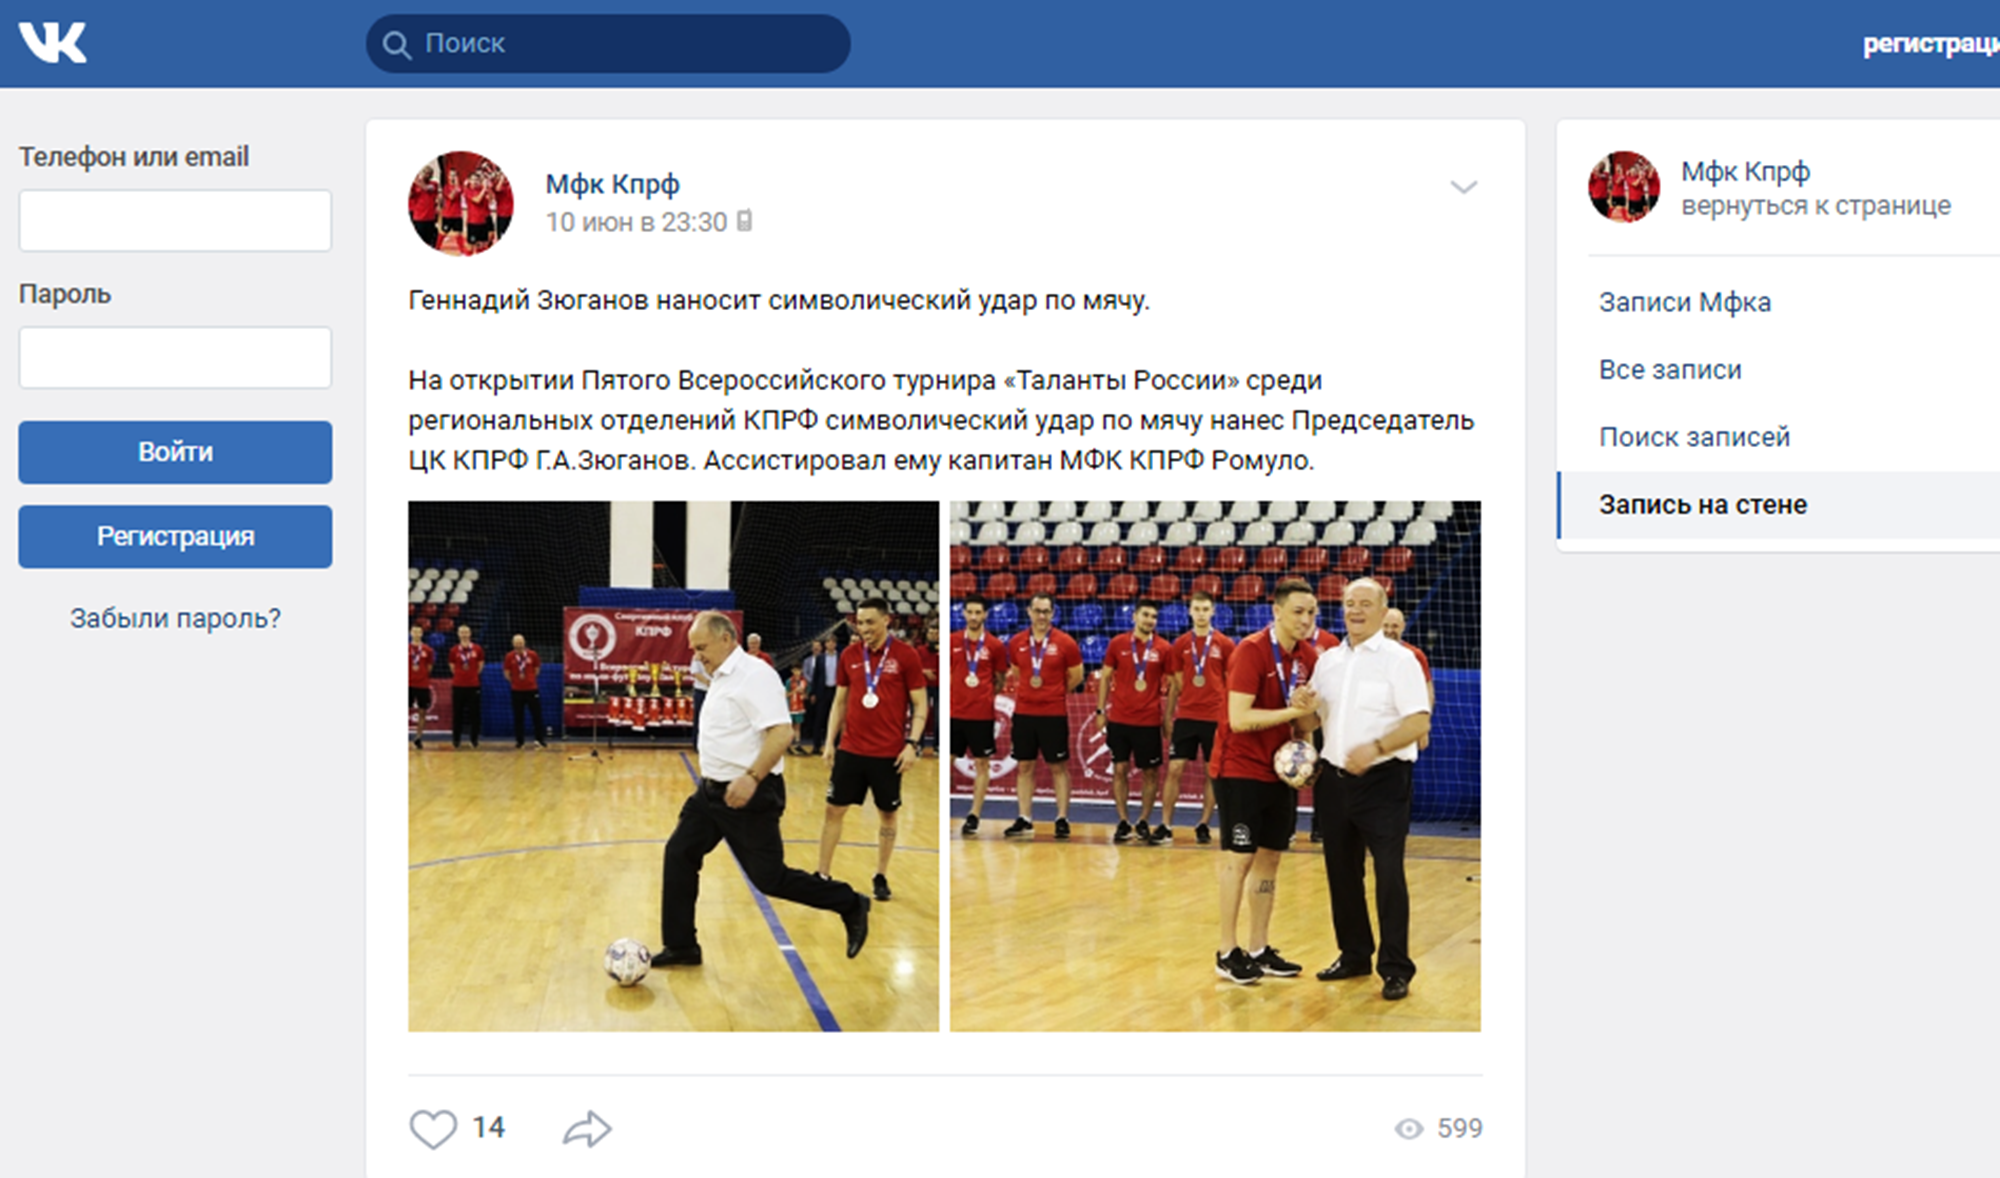The height and width of the screenshot is (1178, 2000).
Task: Click the VK logo in header
Action: click(x=53, y=43)
